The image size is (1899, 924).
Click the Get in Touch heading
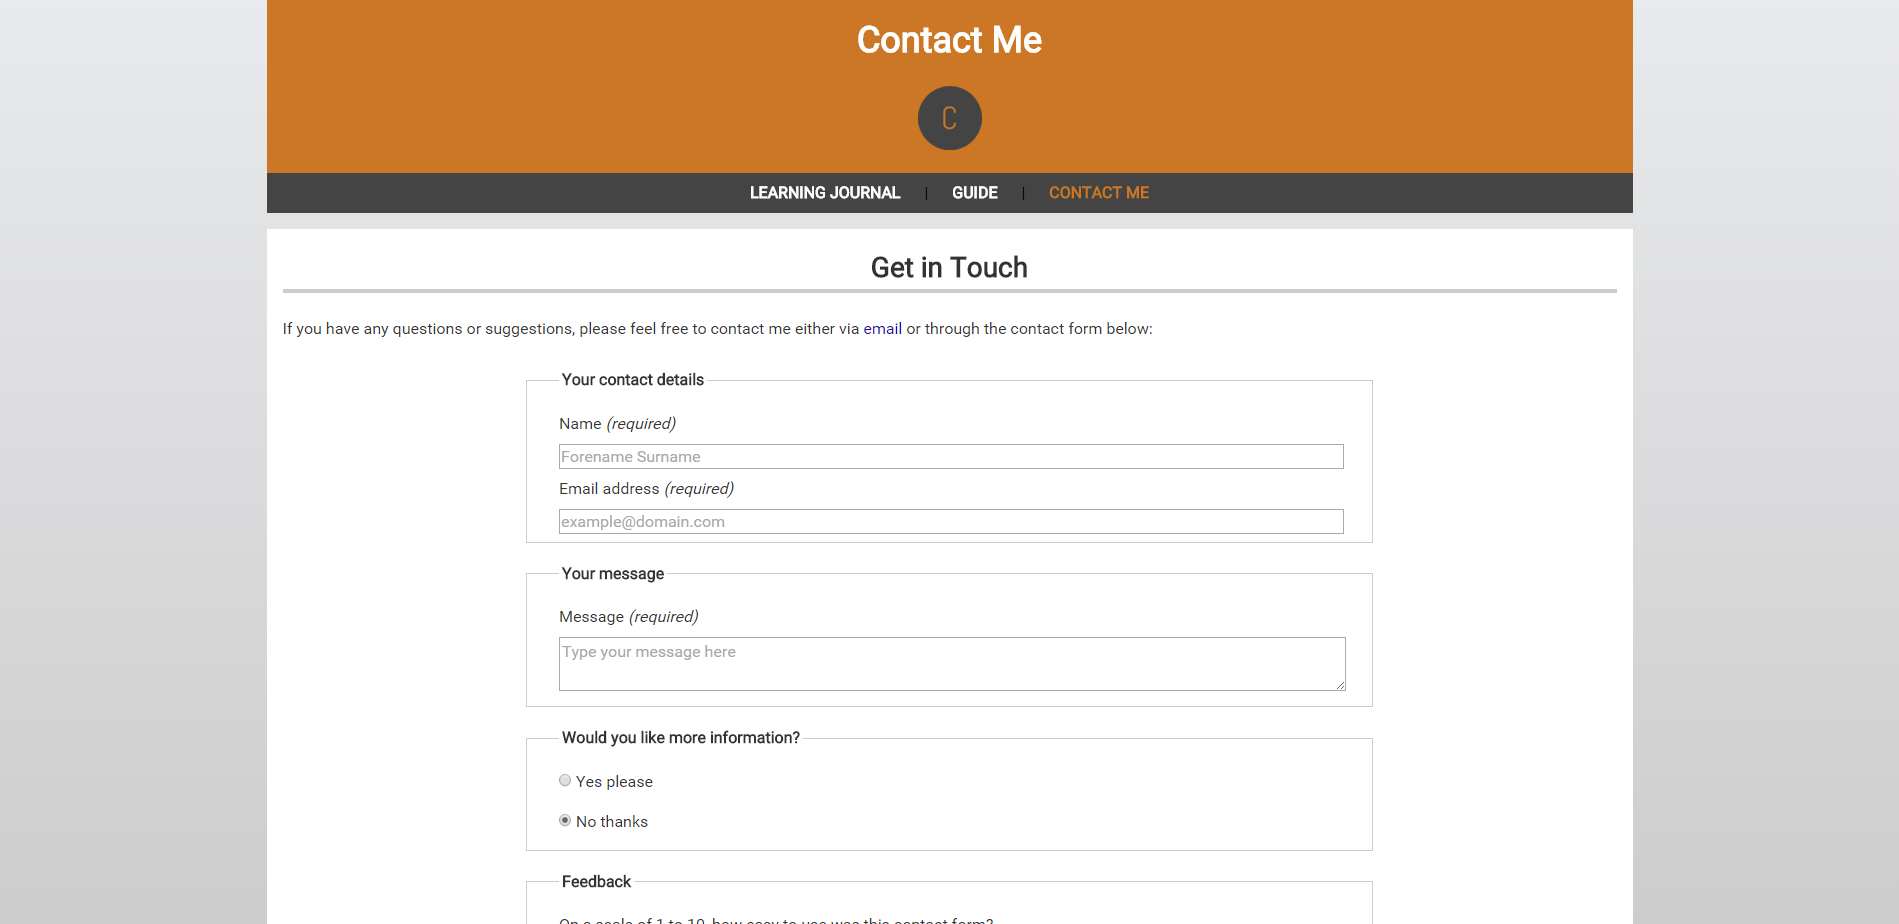pyautogui.click(x=949, y=268)
